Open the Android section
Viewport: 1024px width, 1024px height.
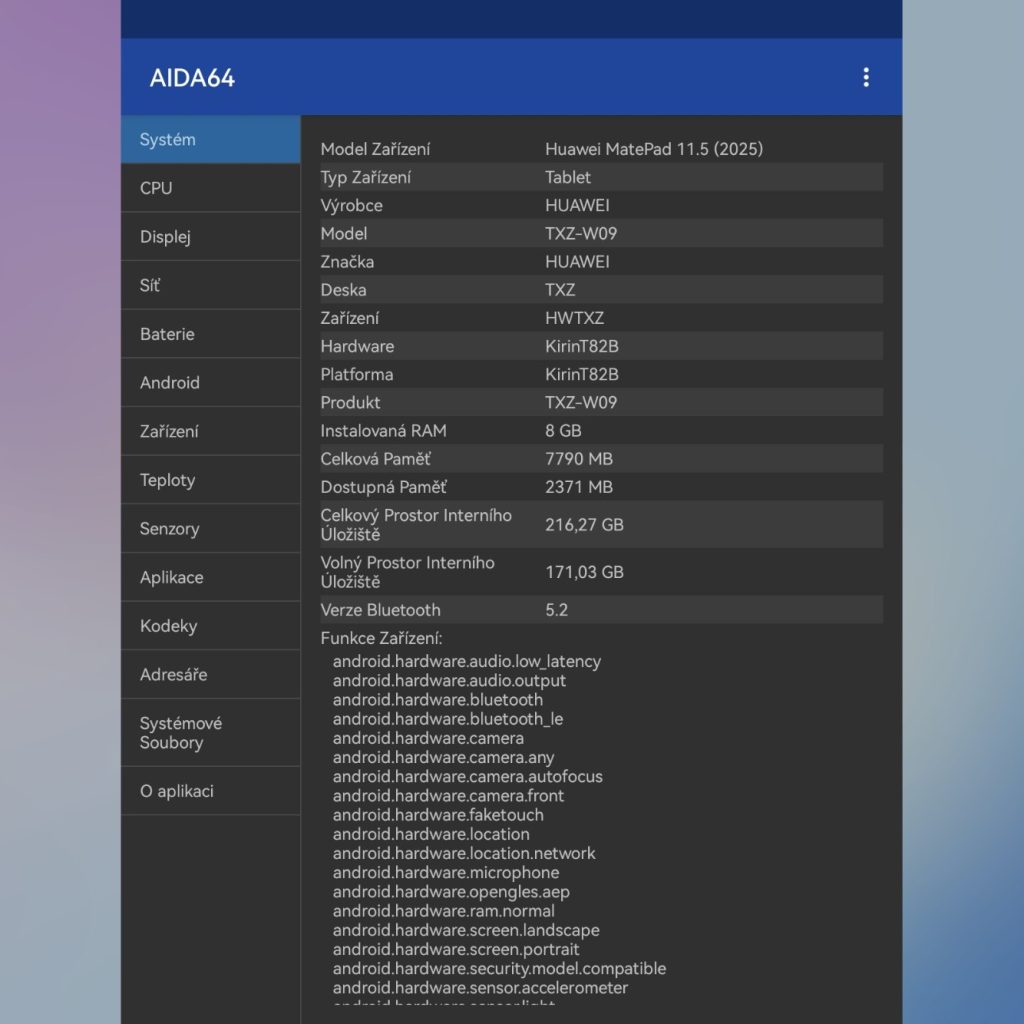click(x=210, y=383)
